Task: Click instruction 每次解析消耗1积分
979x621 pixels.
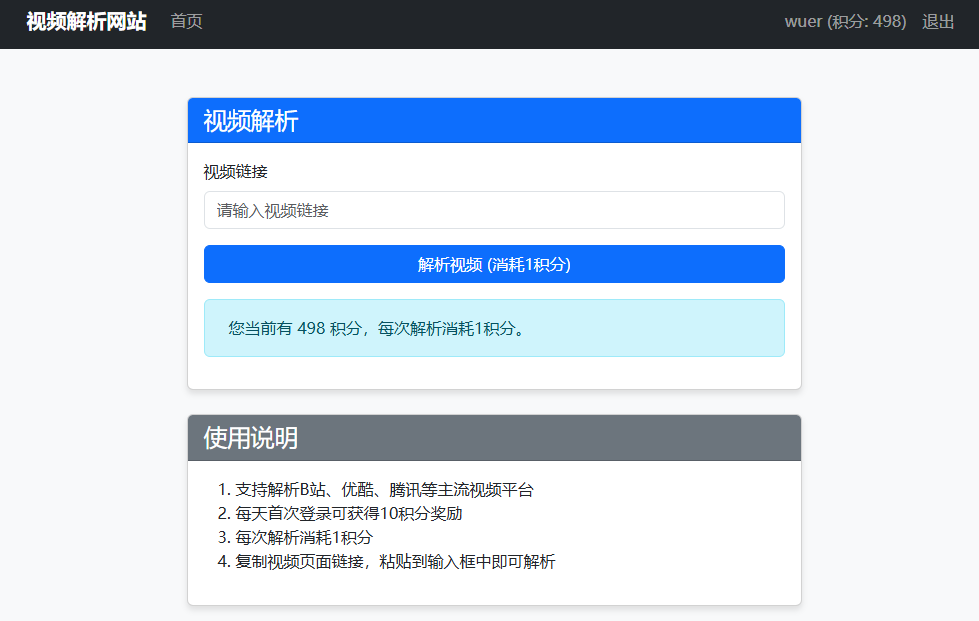Action: [304, 537]
